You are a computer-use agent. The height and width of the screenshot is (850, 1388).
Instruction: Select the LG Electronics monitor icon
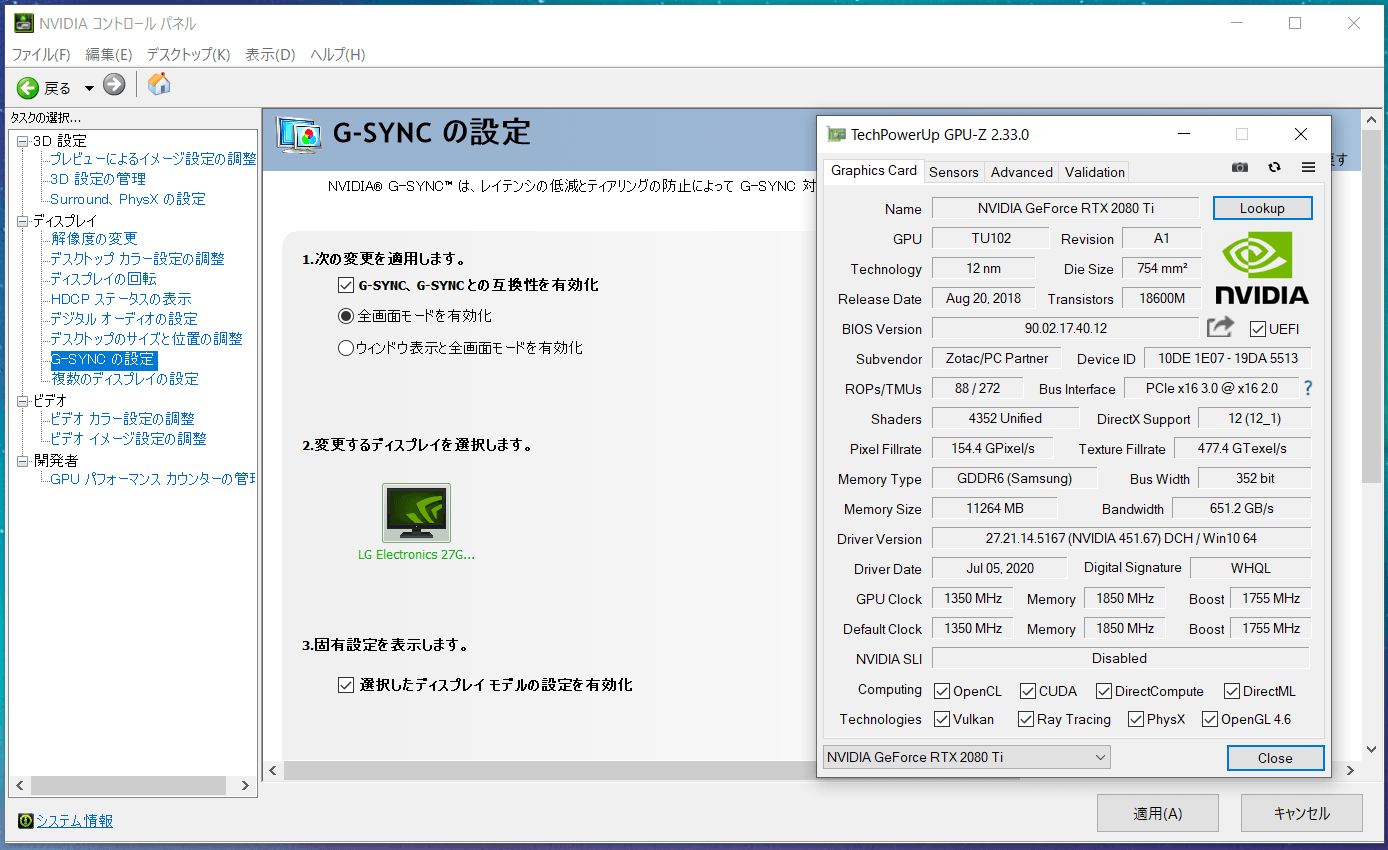click(416, 513)
